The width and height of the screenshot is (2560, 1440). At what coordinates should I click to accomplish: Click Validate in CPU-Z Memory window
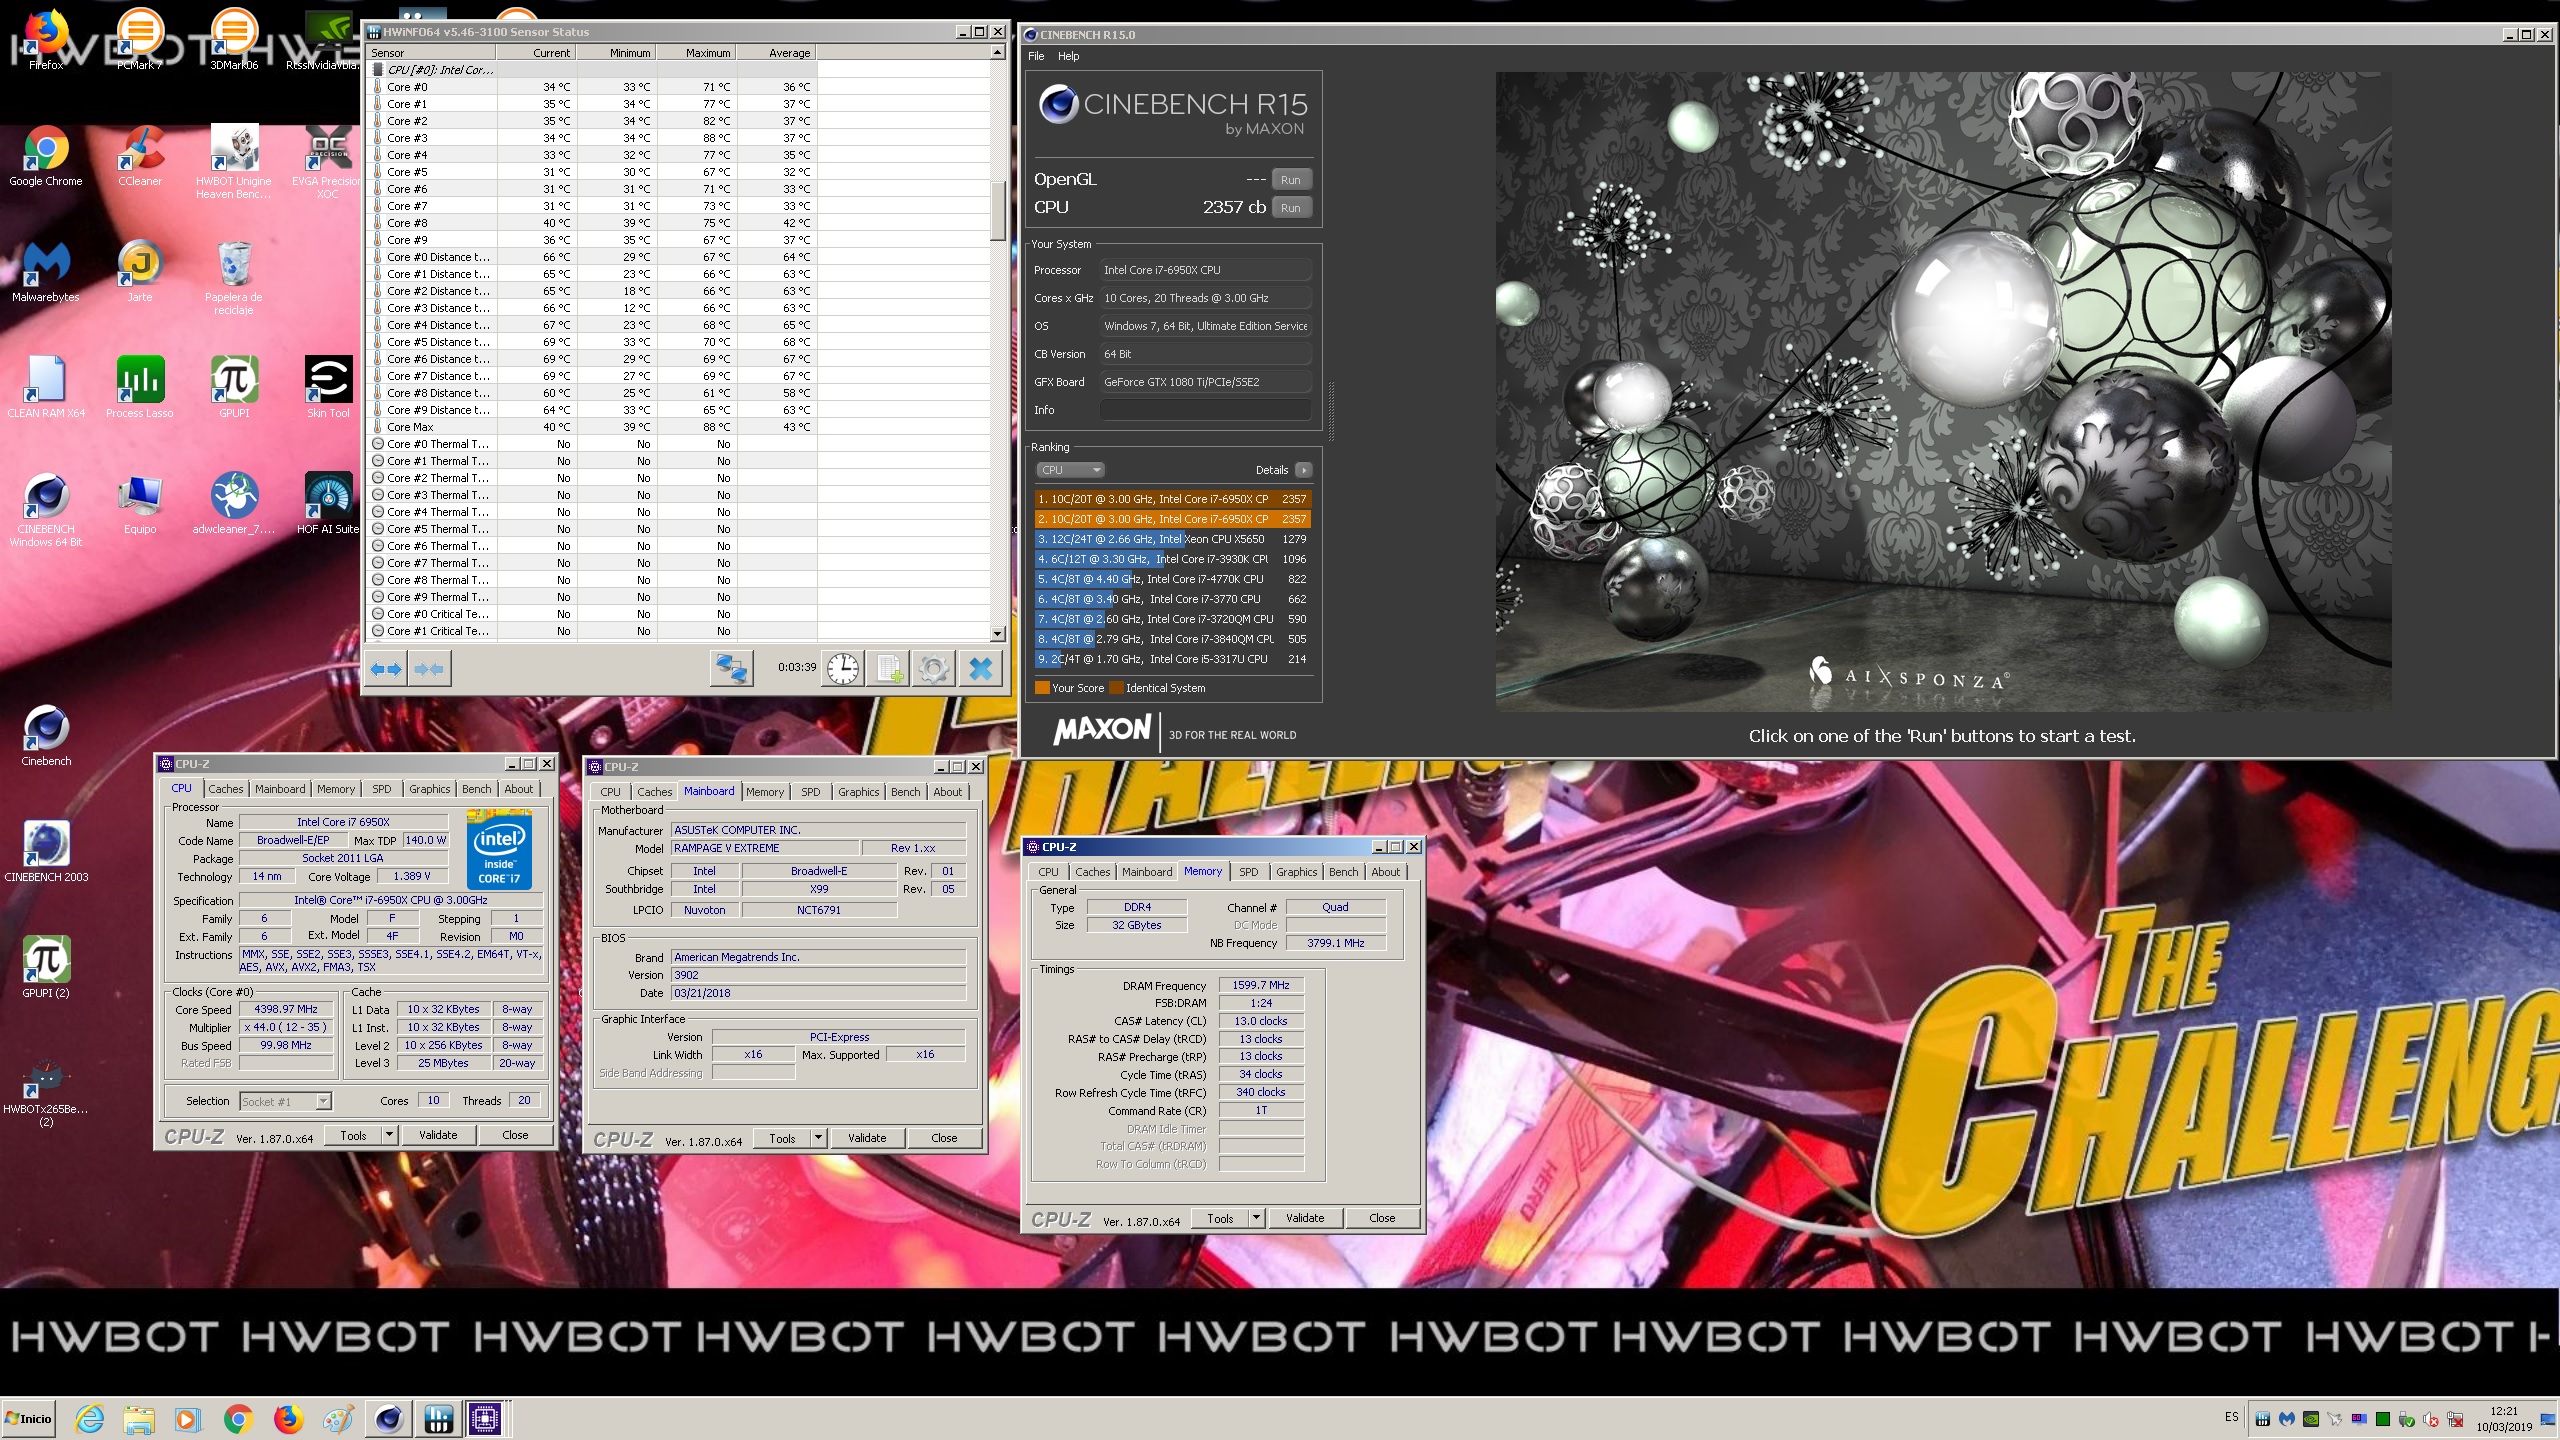point(1305,1218)
